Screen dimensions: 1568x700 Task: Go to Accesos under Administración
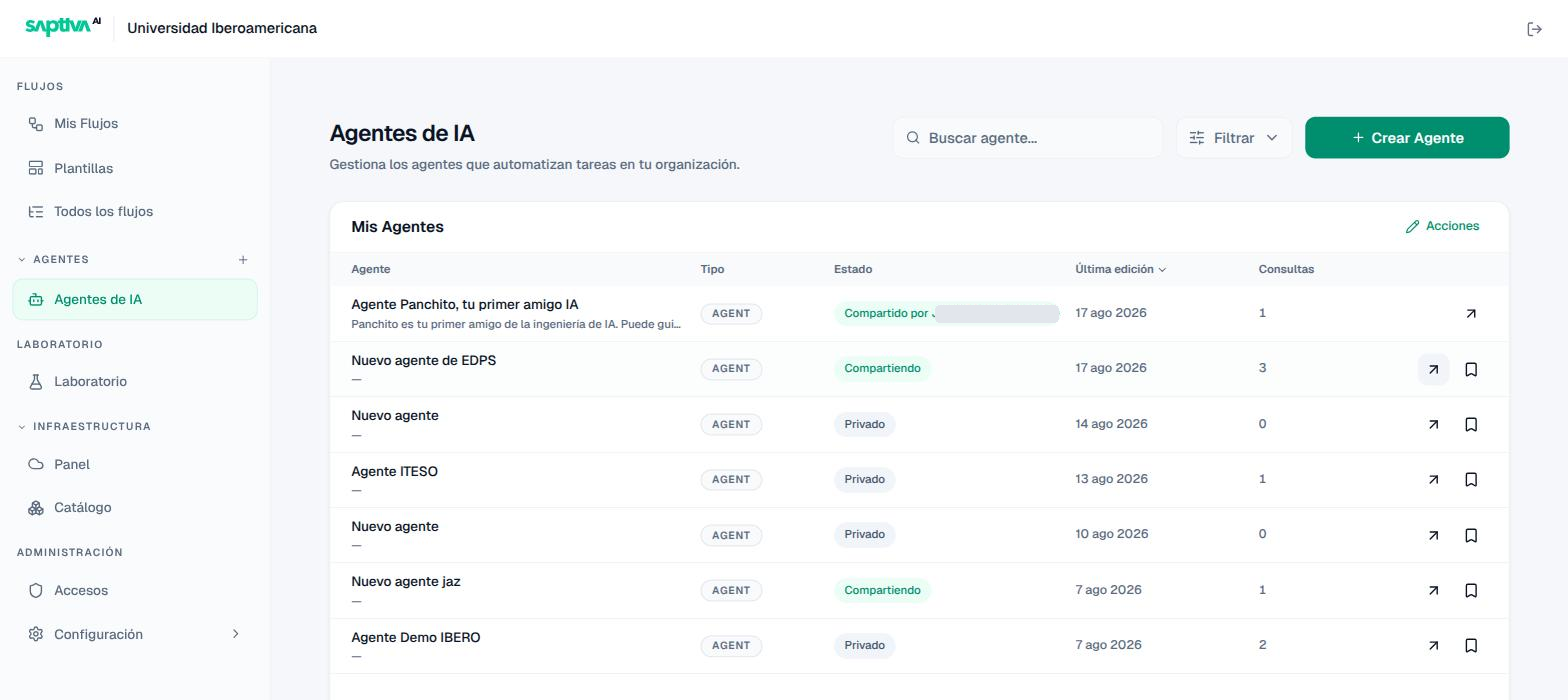[x=134, y=591]
